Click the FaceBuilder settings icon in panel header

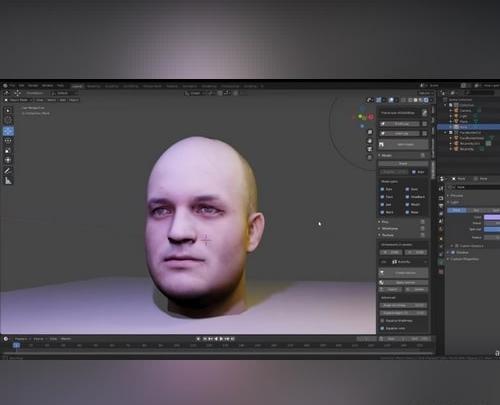click(x=424, y=113)
